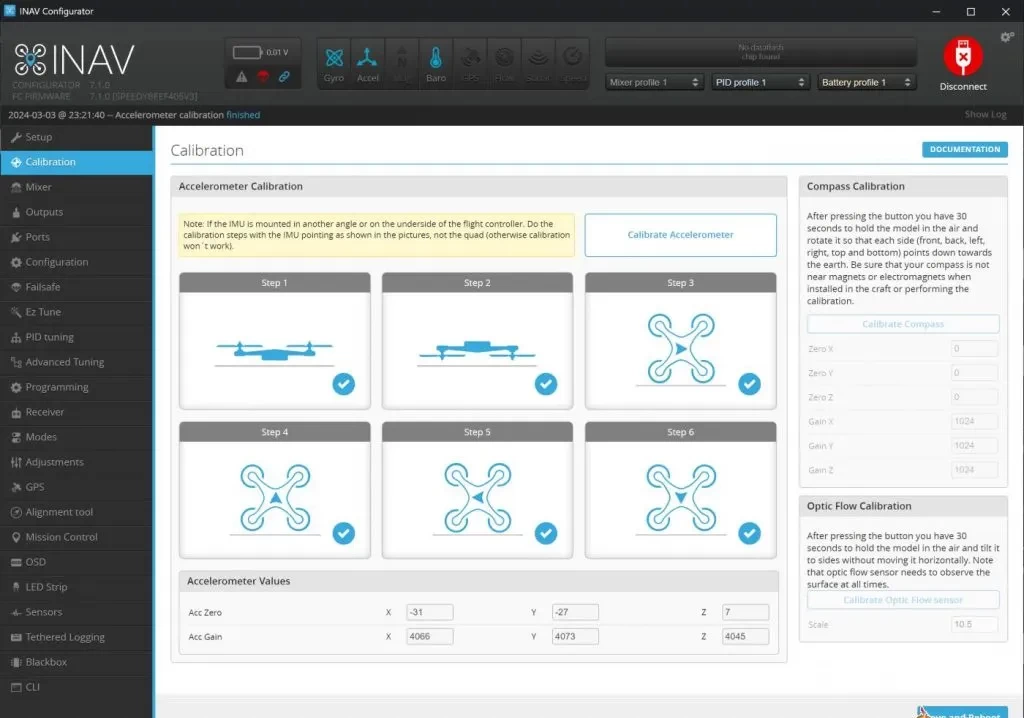This screenshot has width=1024, height=718.
Task: Switch to the Receiver tab
Action: (x=76, y=412)
